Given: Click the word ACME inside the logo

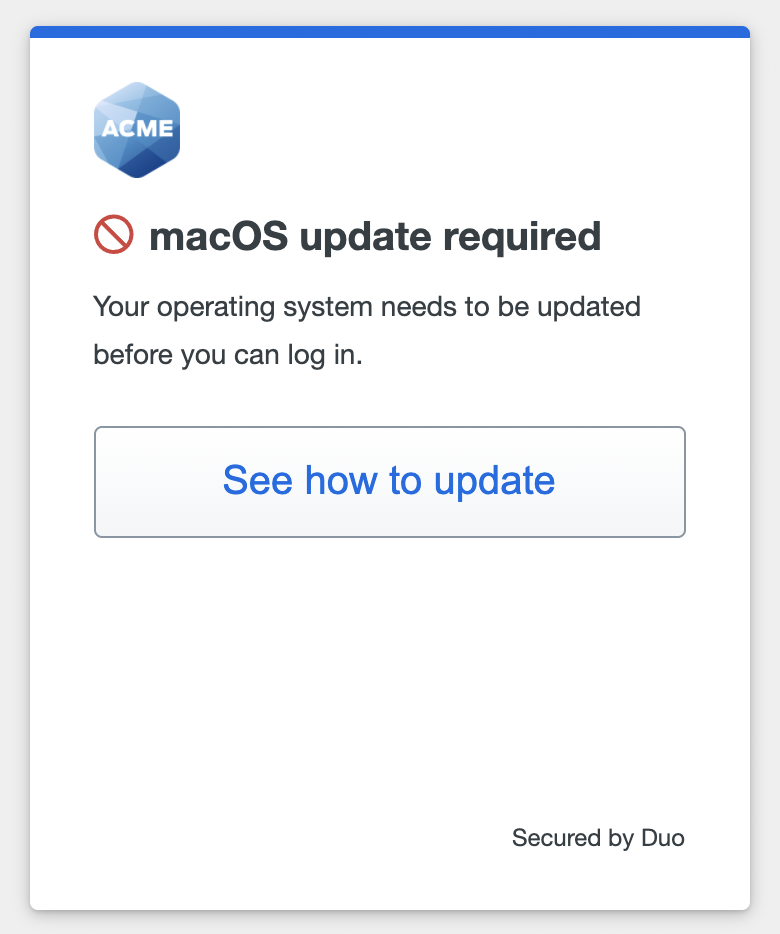Looking at the screenshot, I should click(137, 128).
